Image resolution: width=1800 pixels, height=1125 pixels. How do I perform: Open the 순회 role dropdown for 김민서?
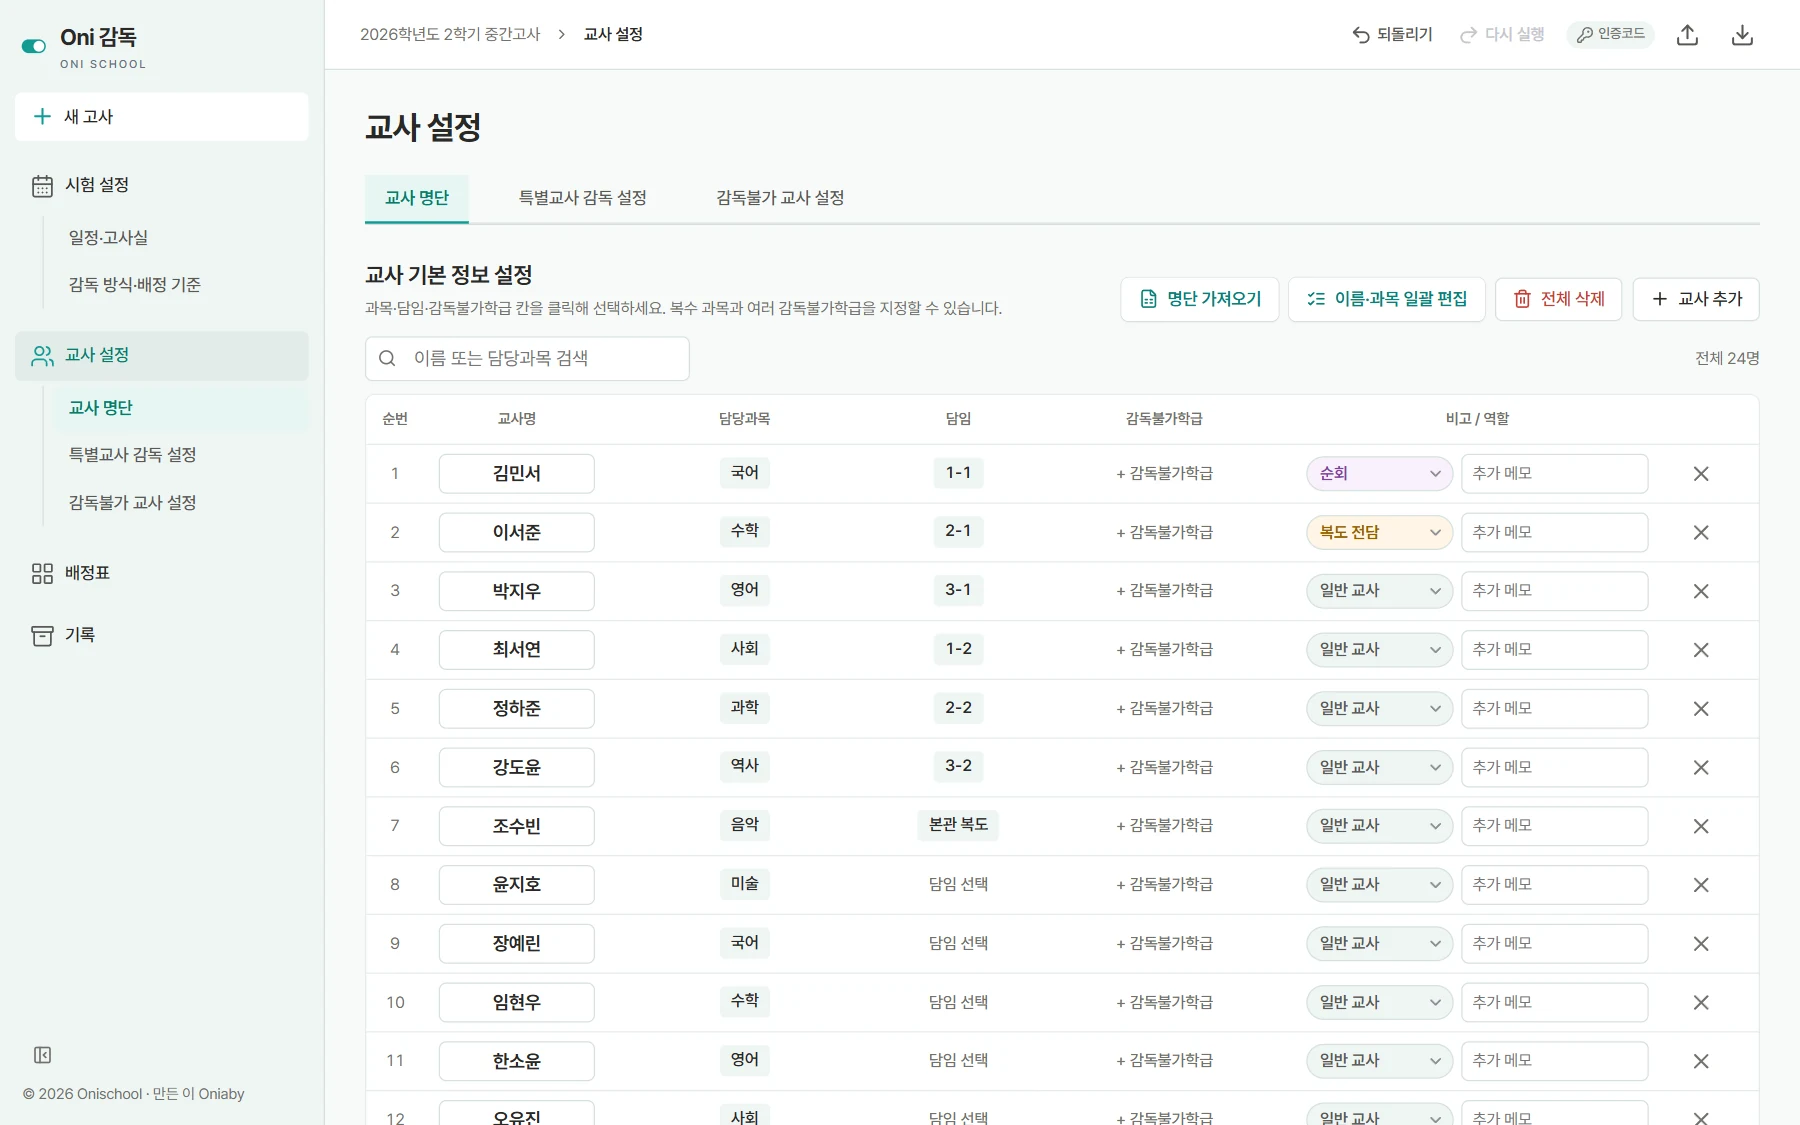[x=1379, y=474]
